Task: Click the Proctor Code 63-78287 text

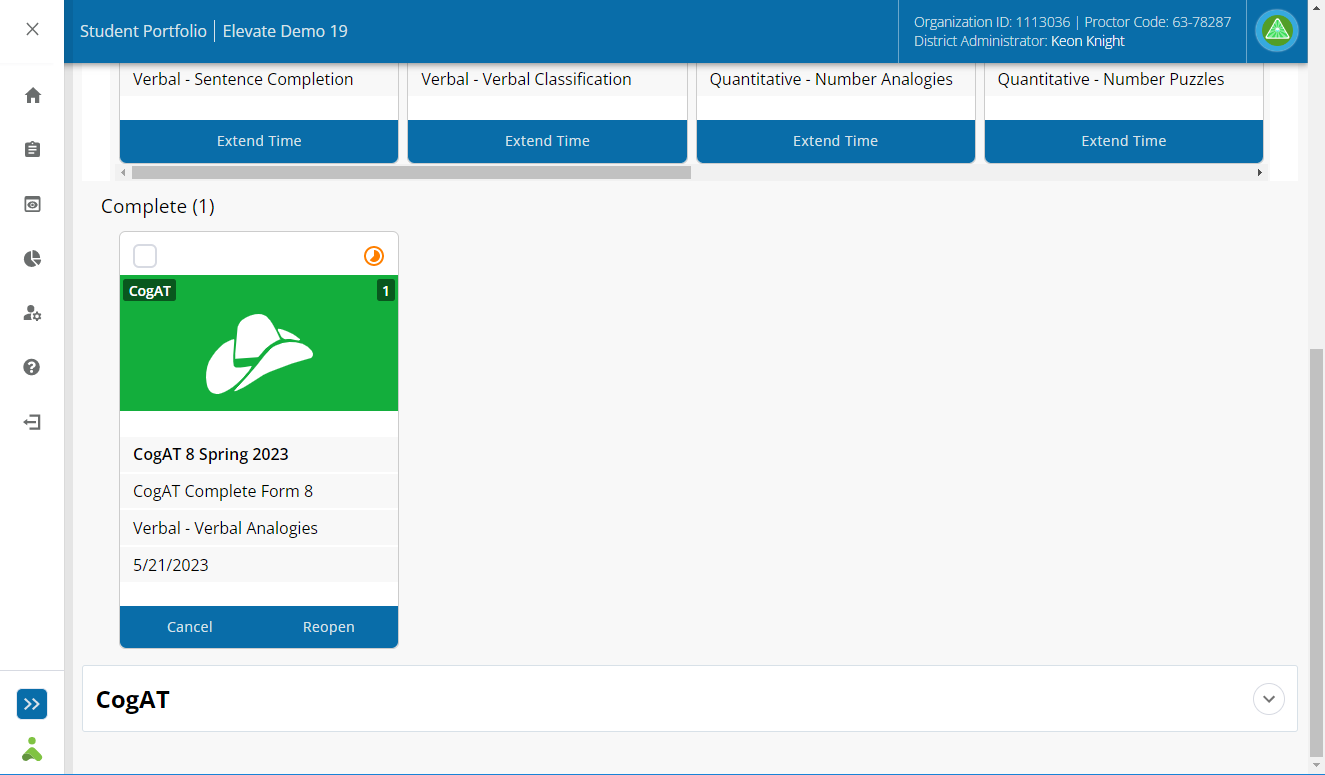Action: pos(1158,22)
